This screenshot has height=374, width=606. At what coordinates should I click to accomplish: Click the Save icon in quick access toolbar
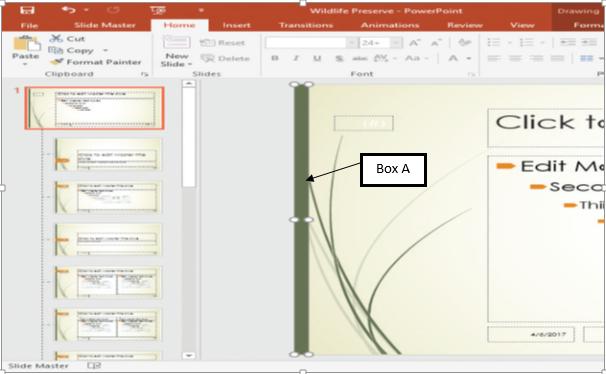coord(27,10)
